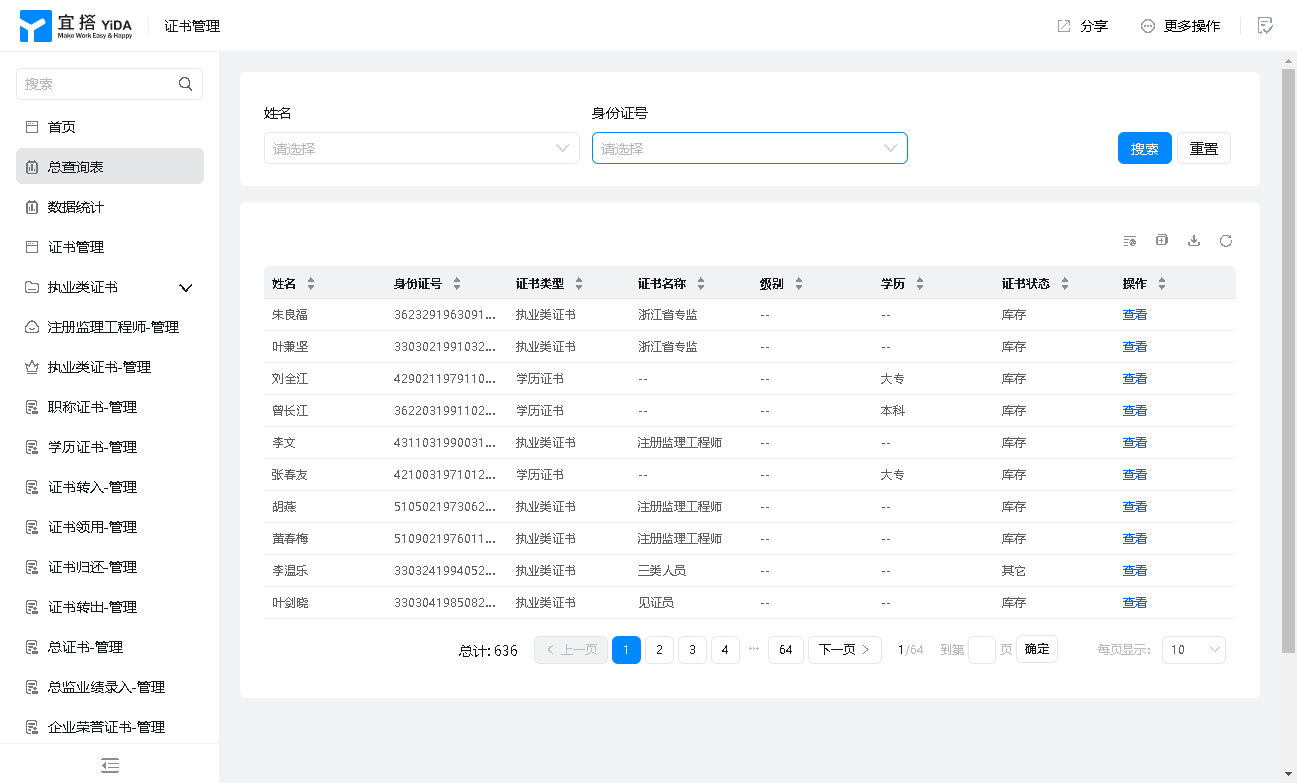
Task: Confirm page jump with 确定
Action: (x=1037, y=649)
